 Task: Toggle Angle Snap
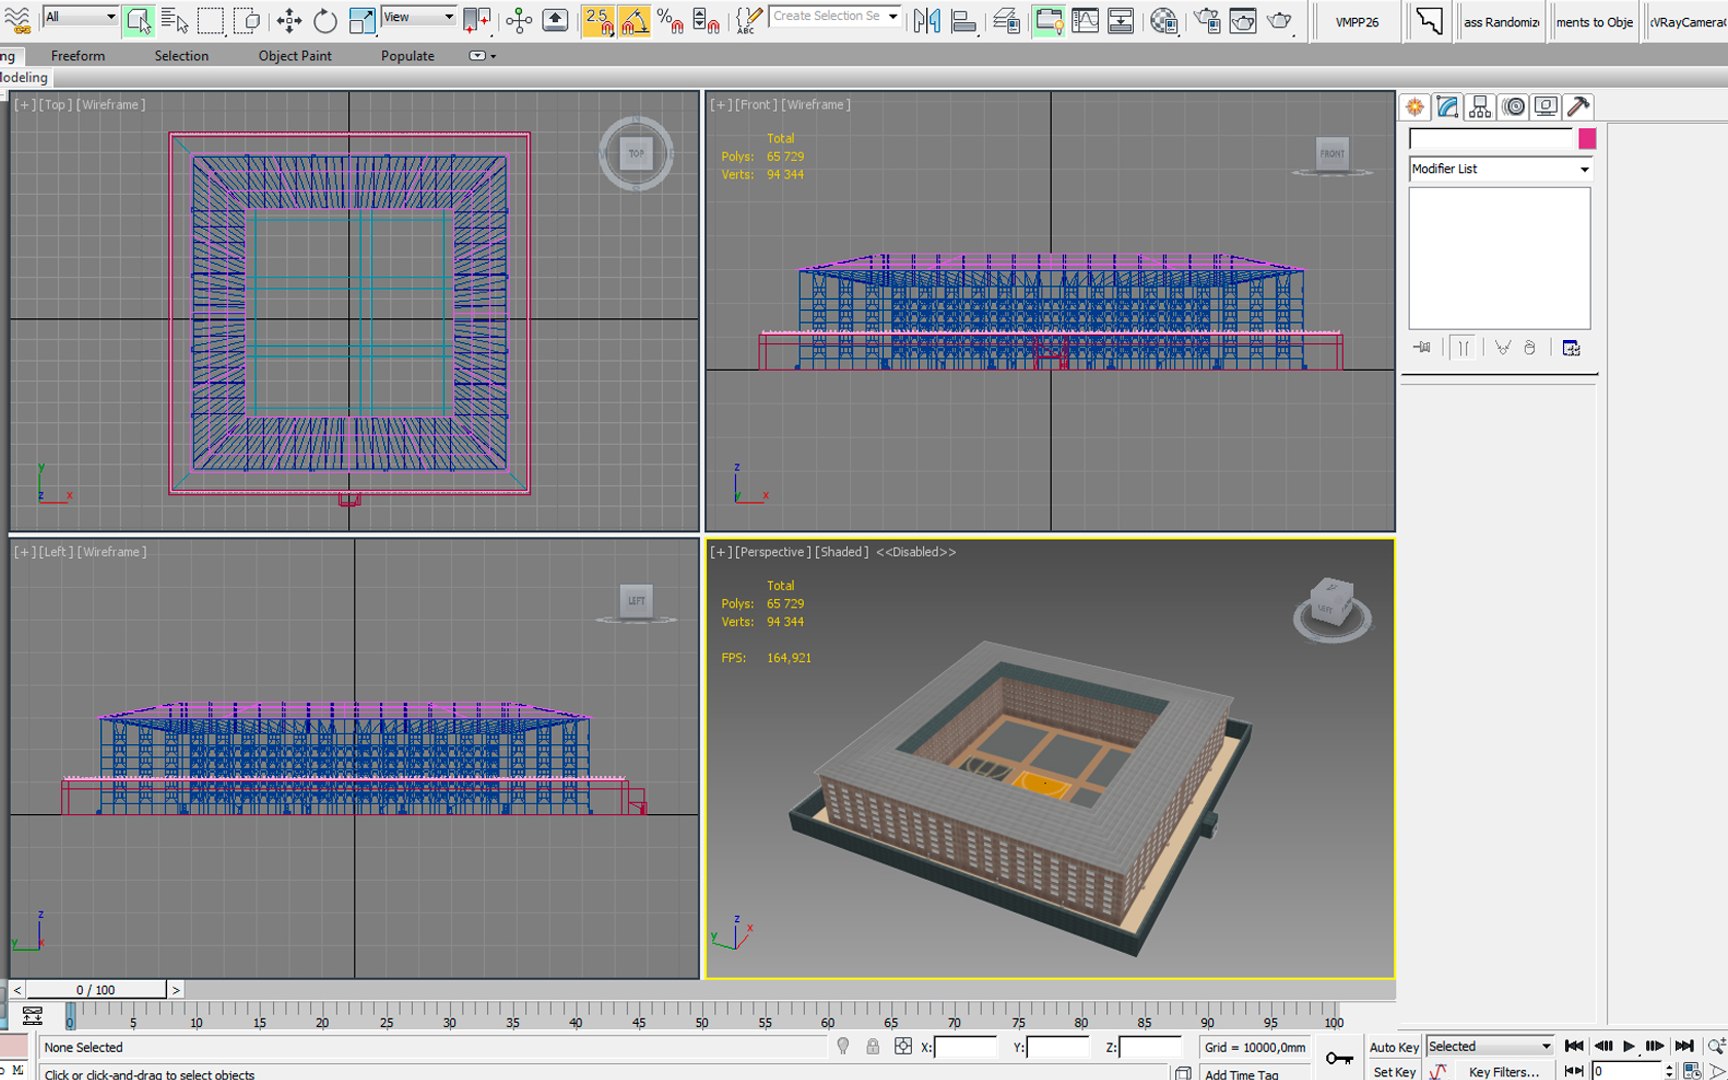tap(634, 21)
